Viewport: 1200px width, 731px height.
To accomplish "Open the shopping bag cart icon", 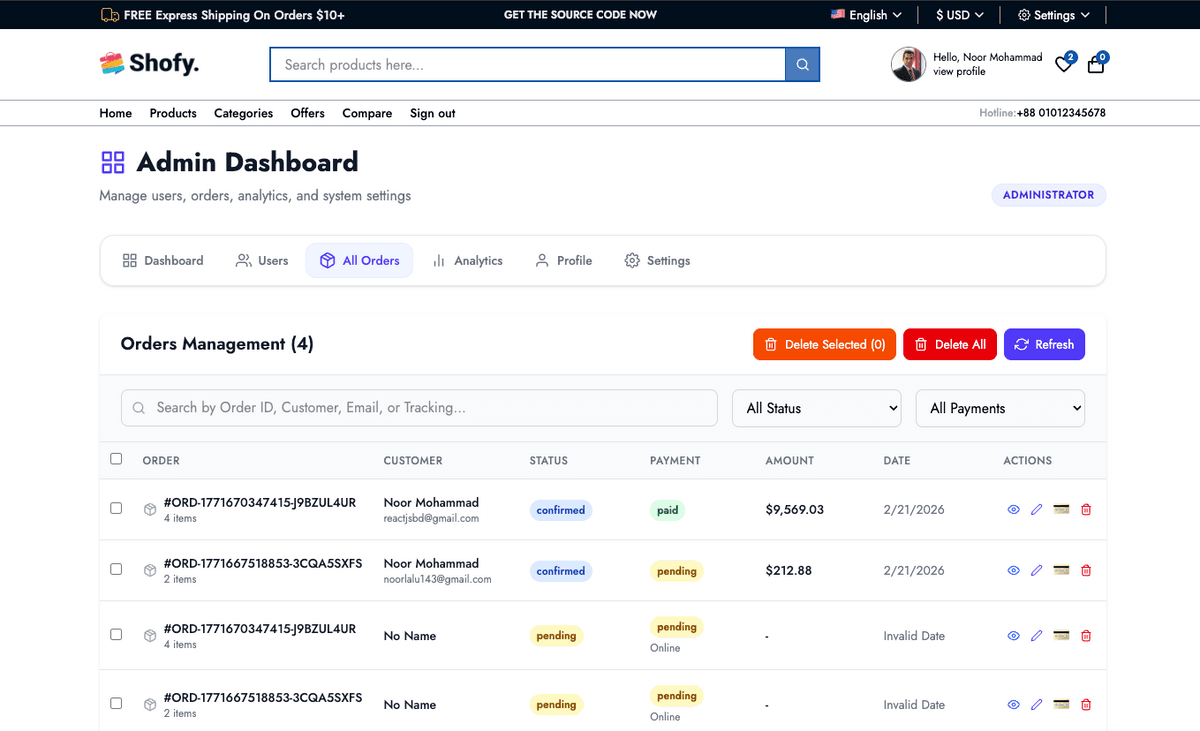I will point(1096,65).
